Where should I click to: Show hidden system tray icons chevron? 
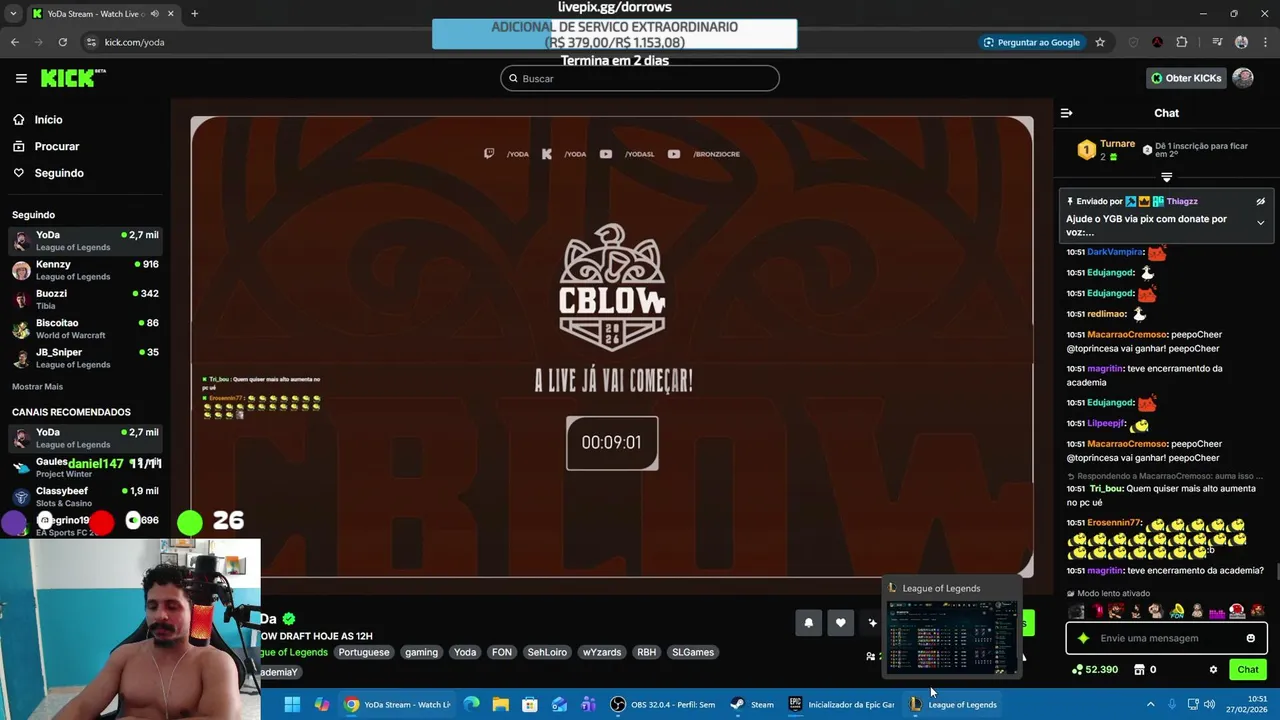[x=1150, y=704]
